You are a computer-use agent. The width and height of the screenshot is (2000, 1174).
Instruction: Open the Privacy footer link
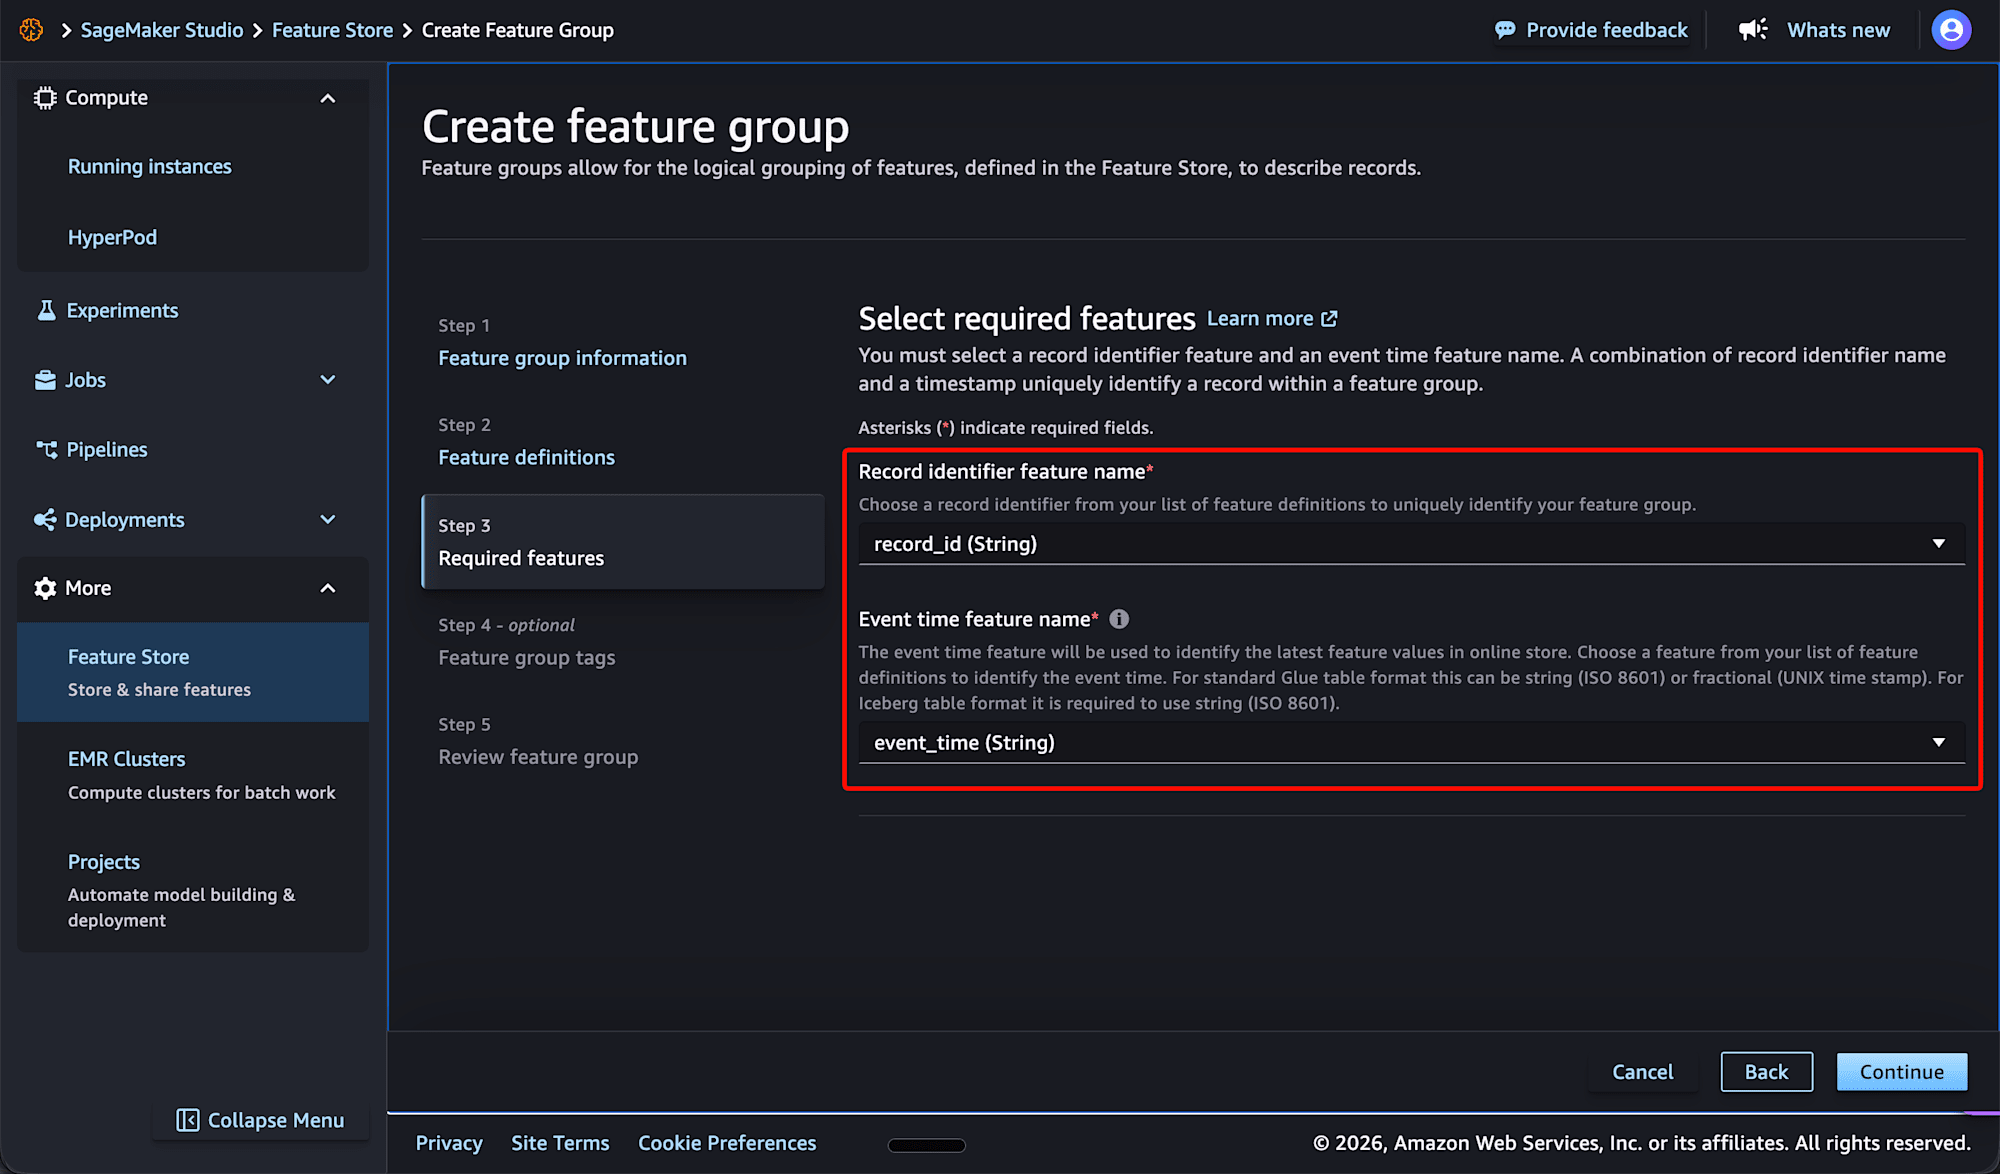point(449,1143)
